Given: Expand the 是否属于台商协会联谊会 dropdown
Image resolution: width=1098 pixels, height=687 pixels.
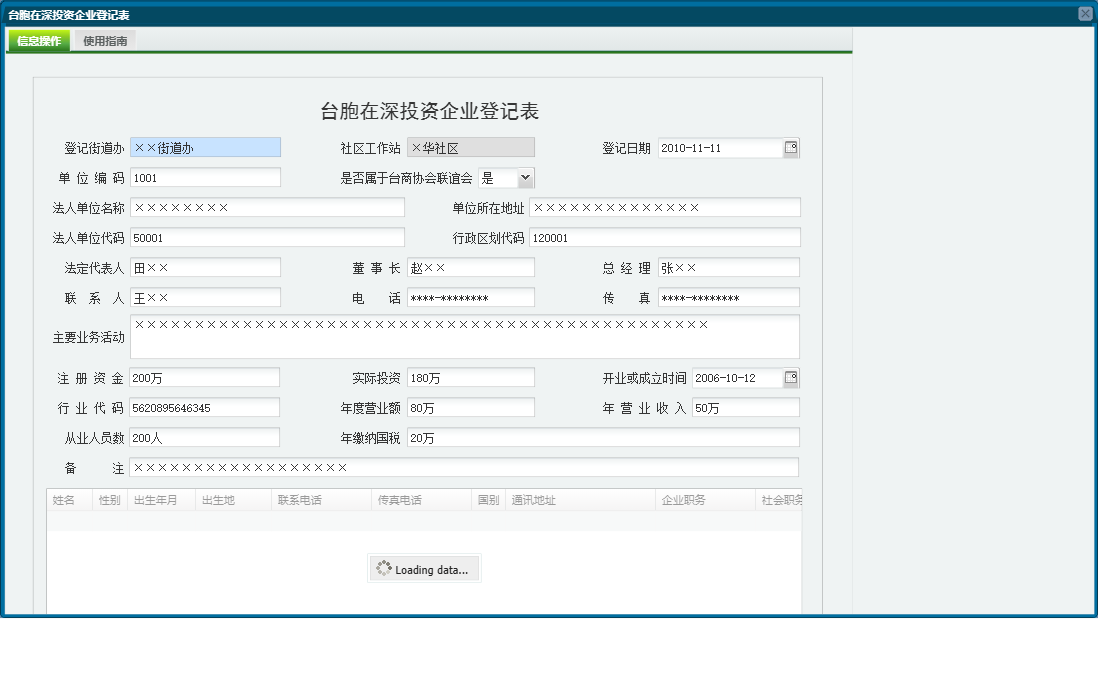Looking at the screenshot, I should pos(526,177).
